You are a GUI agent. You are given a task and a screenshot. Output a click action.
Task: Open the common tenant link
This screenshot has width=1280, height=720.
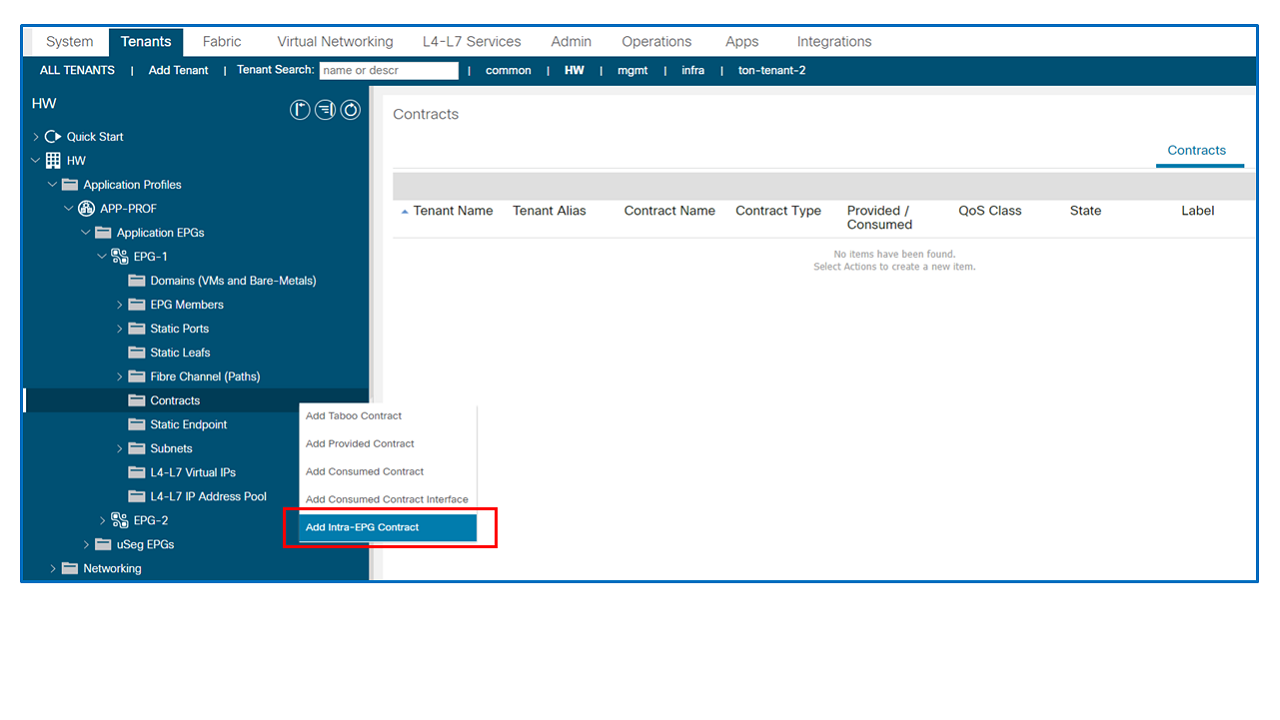click(508, 71)
